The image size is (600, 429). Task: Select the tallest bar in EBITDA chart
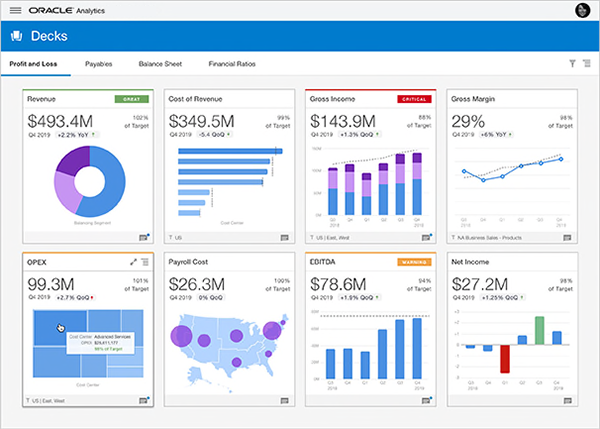417,348
